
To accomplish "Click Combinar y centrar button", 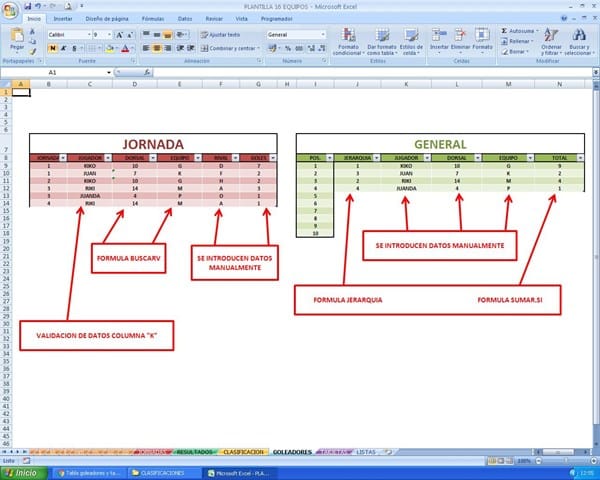I will (x=230, y=48).
